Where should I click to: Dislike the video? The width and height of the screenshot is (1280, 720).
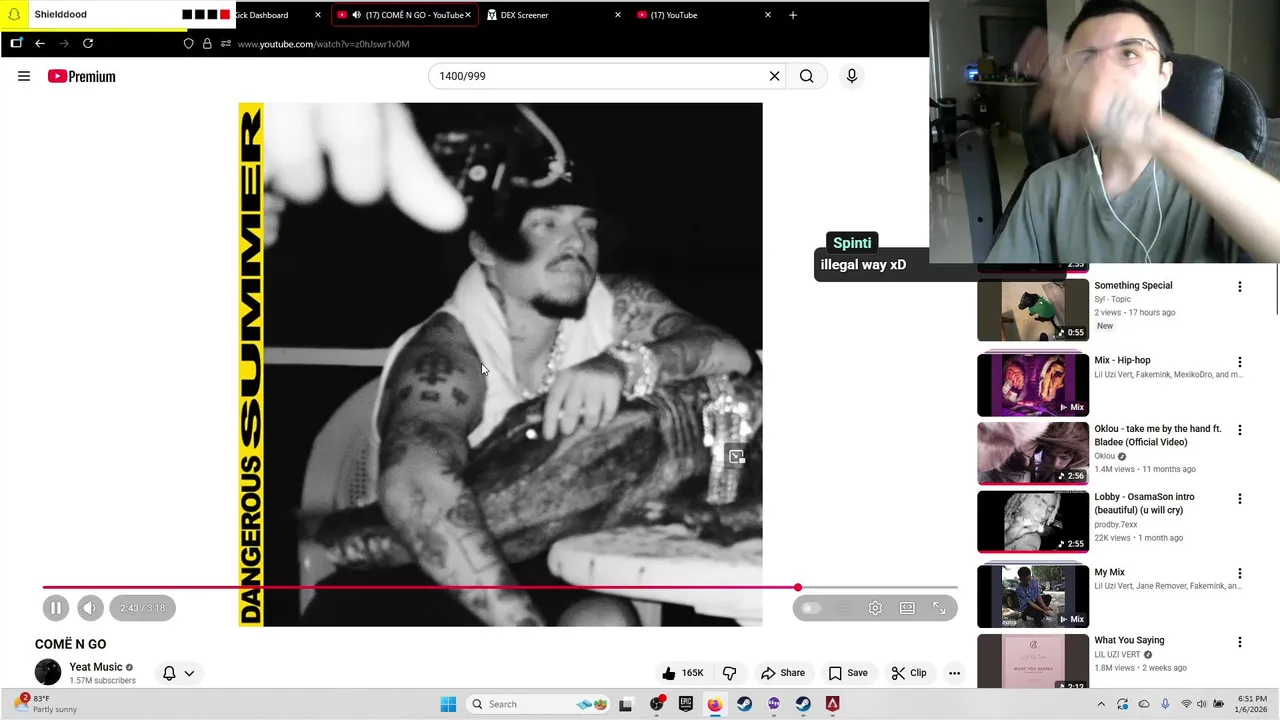point(729,673)
